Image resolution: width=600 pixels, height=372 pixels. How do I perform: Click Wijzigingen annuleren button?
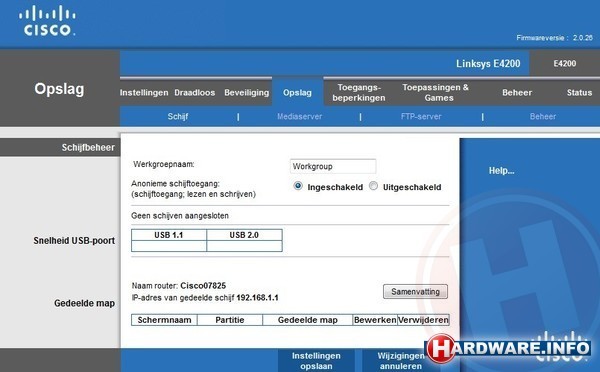tap(401, 361)
